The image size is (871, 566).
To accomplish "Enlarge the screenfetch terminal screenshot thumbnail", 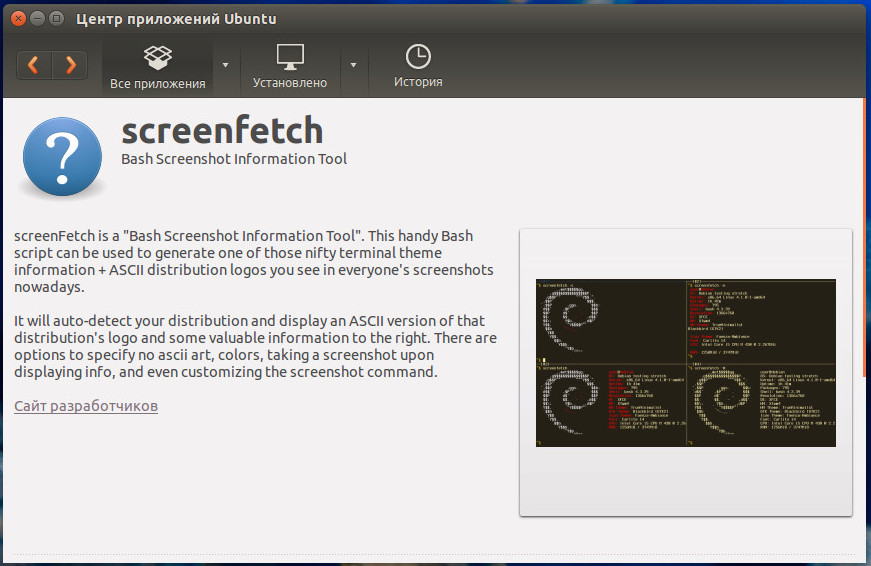I will [685, 363].
